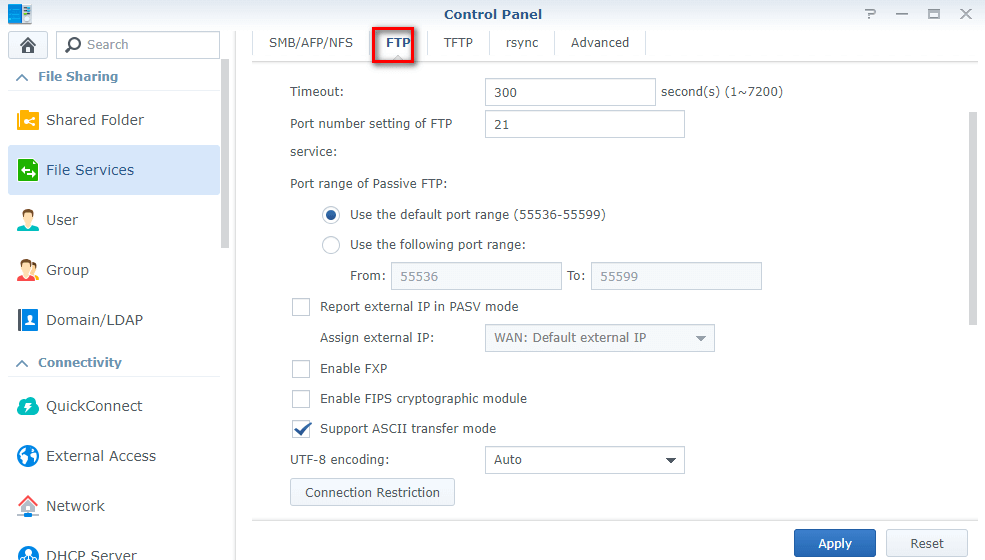Click the Apply button
The width and height of the screenshot is (985, 560).
835,543
